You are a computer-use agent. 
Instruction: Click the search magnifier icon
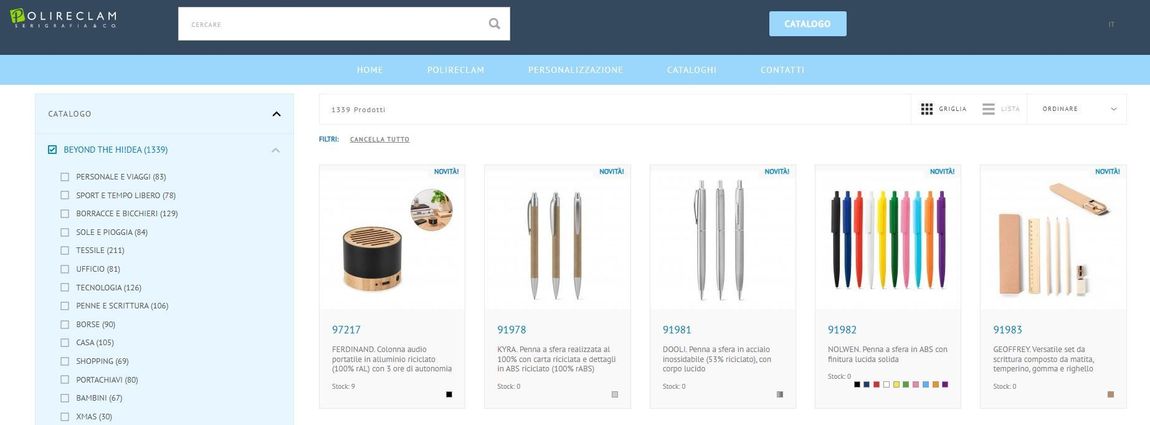494,23
